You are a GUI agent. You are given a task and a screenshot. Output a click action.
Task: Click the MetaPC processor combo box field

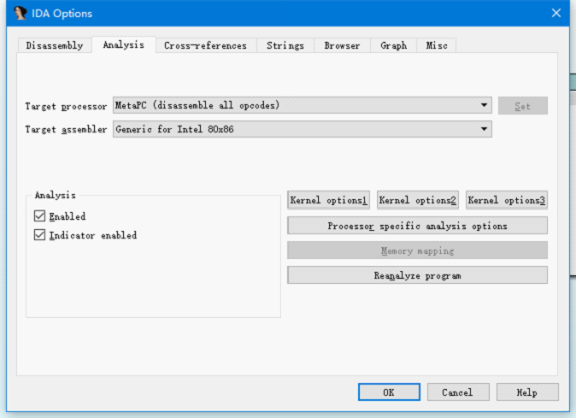tap(302, 105)
